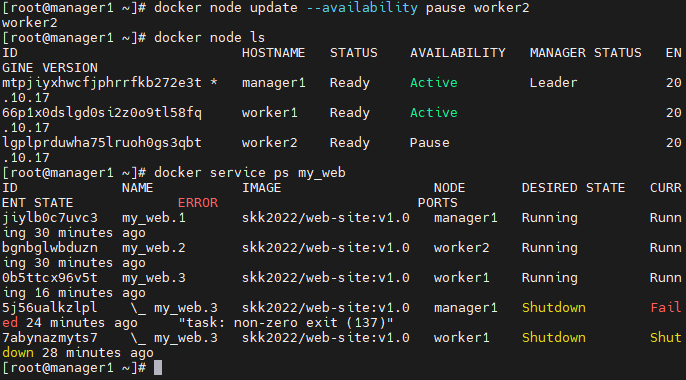
Task: Click manager1 hostname in node list
Action: [273, 83]
